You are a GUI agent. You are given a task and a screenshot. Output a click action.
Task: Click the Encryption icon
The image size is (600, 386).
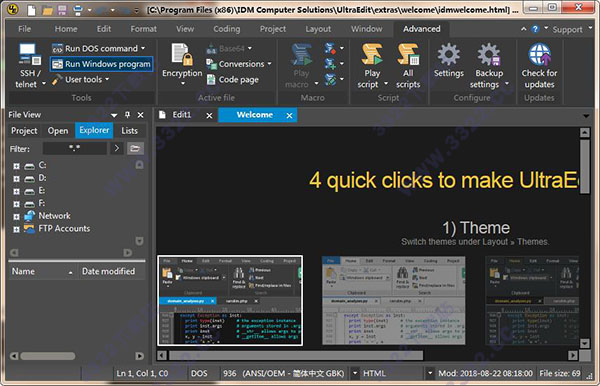[x=182, y=55]
